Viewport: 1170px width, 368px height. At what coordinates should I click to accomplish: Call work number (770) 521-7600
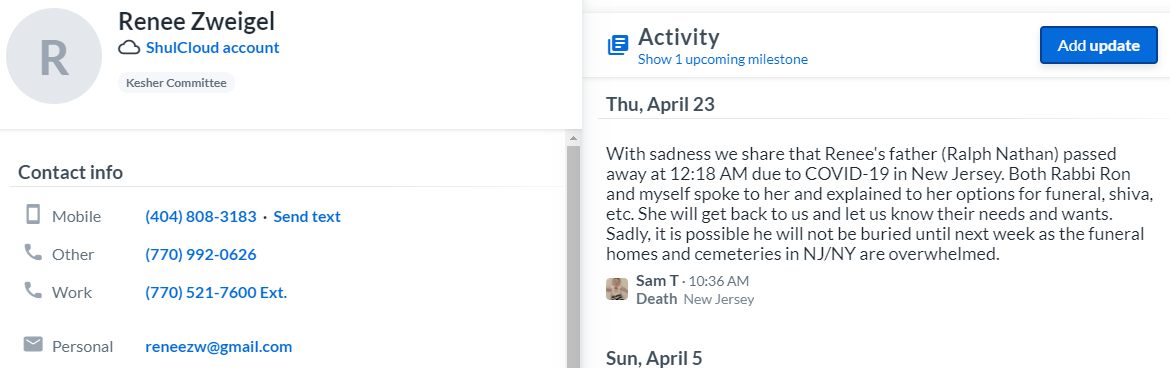click(216, 293)
